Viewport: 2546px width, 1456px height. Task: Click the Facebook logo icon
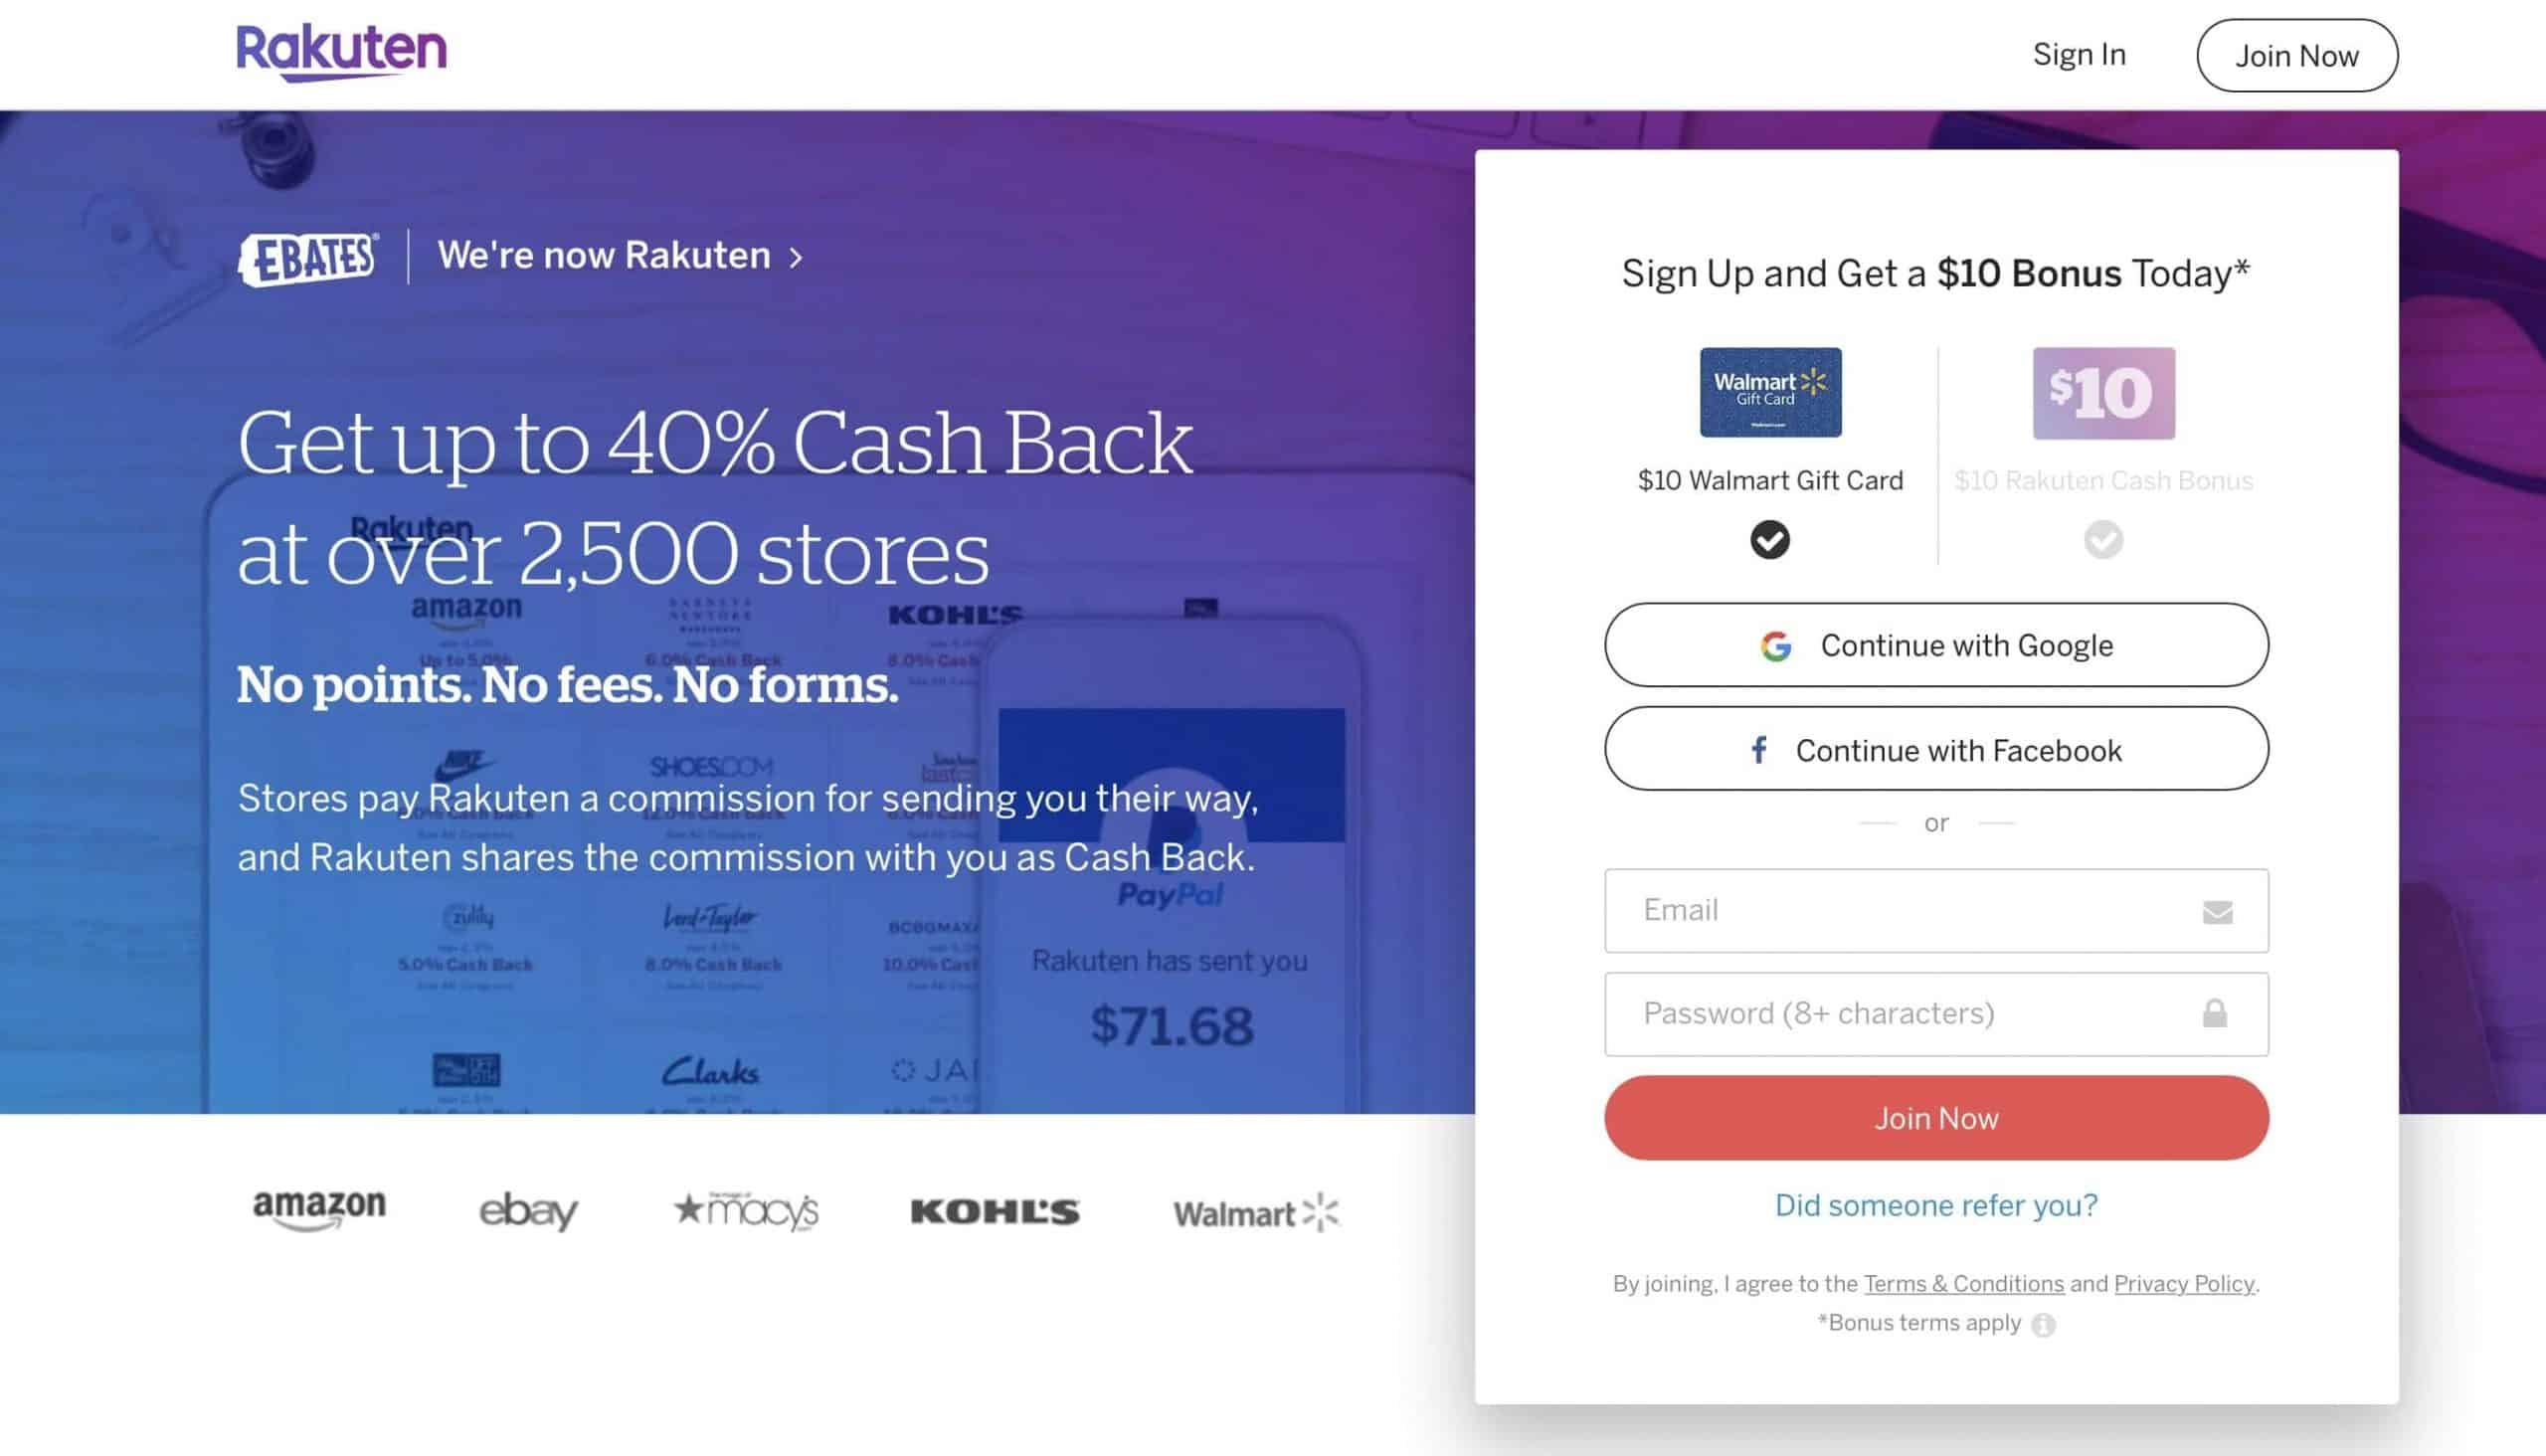click(x=1758, y=750)
